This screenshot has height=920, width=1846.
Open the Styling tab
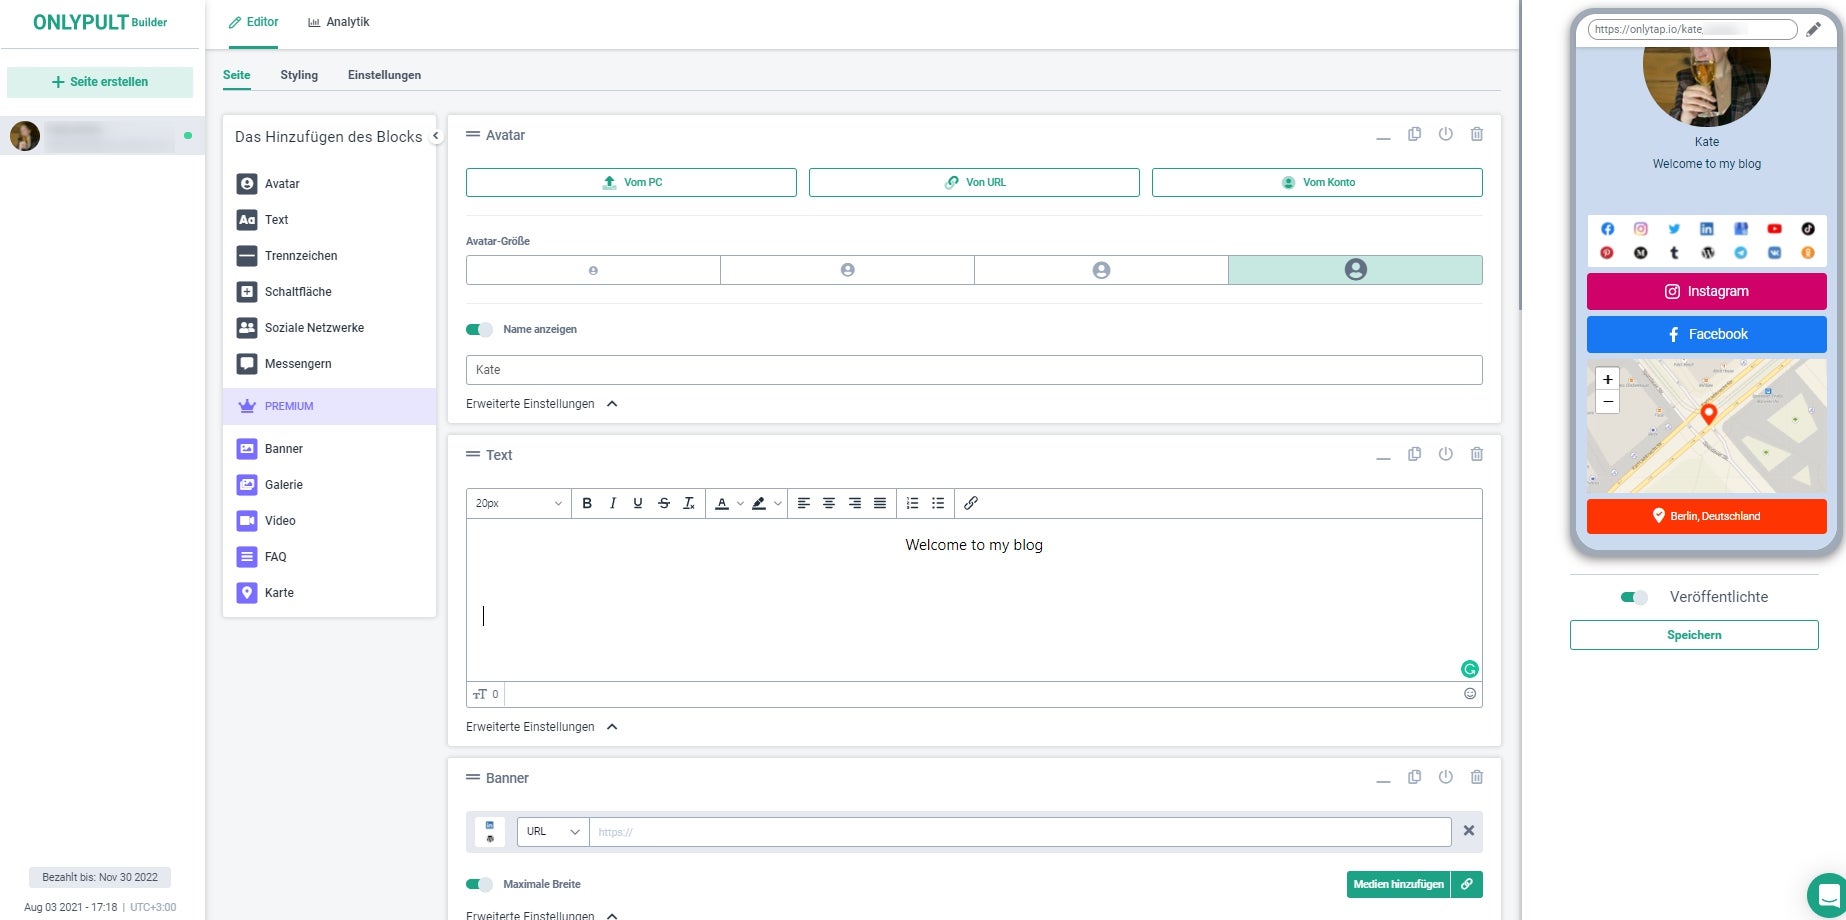(x=299, y=75)
